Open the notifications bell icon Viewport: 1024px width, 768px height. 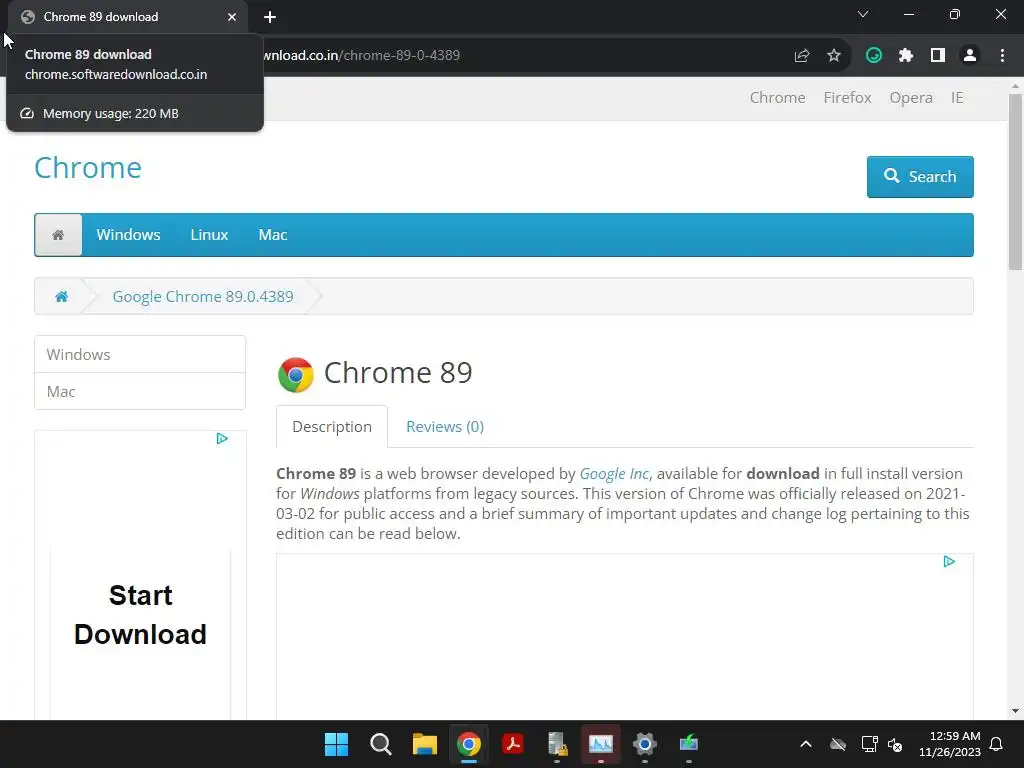click(x=996, y=744)
